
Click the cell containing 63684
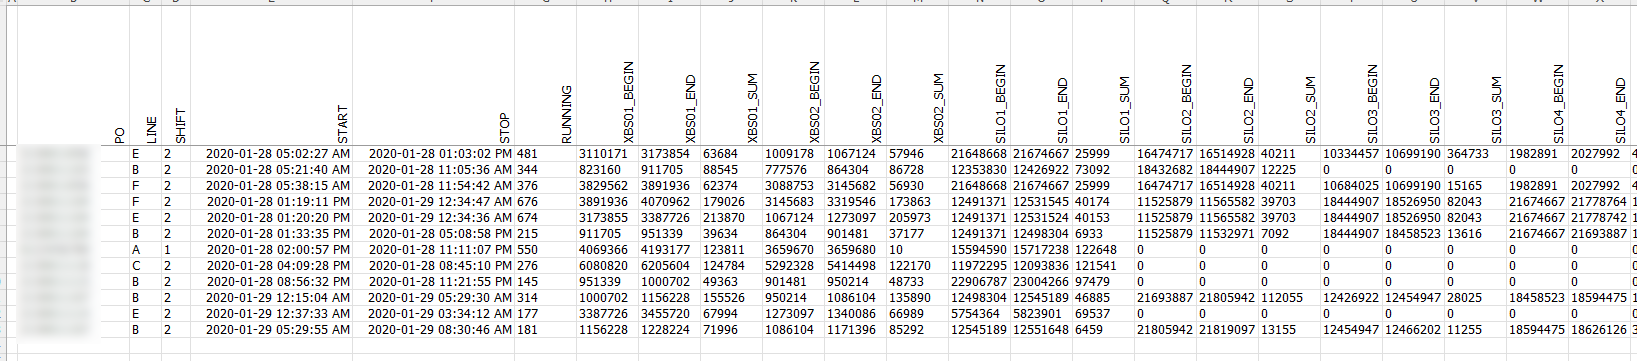coord(732,154)
